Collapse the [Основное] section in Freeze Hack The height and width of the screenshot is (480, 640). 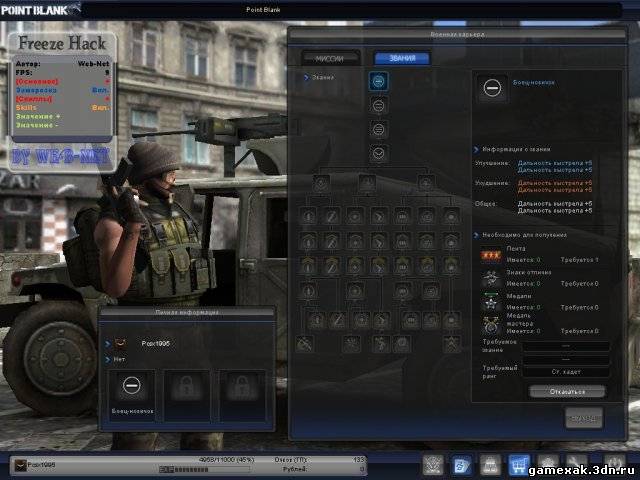[62, 81]
